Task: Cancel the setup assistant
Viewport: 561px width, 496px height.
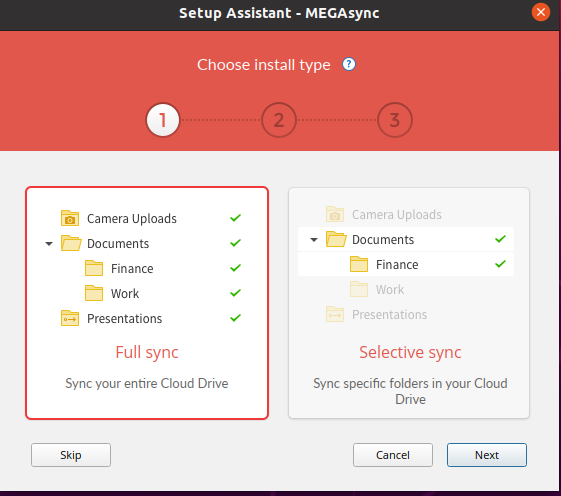Action: (393, 455)
